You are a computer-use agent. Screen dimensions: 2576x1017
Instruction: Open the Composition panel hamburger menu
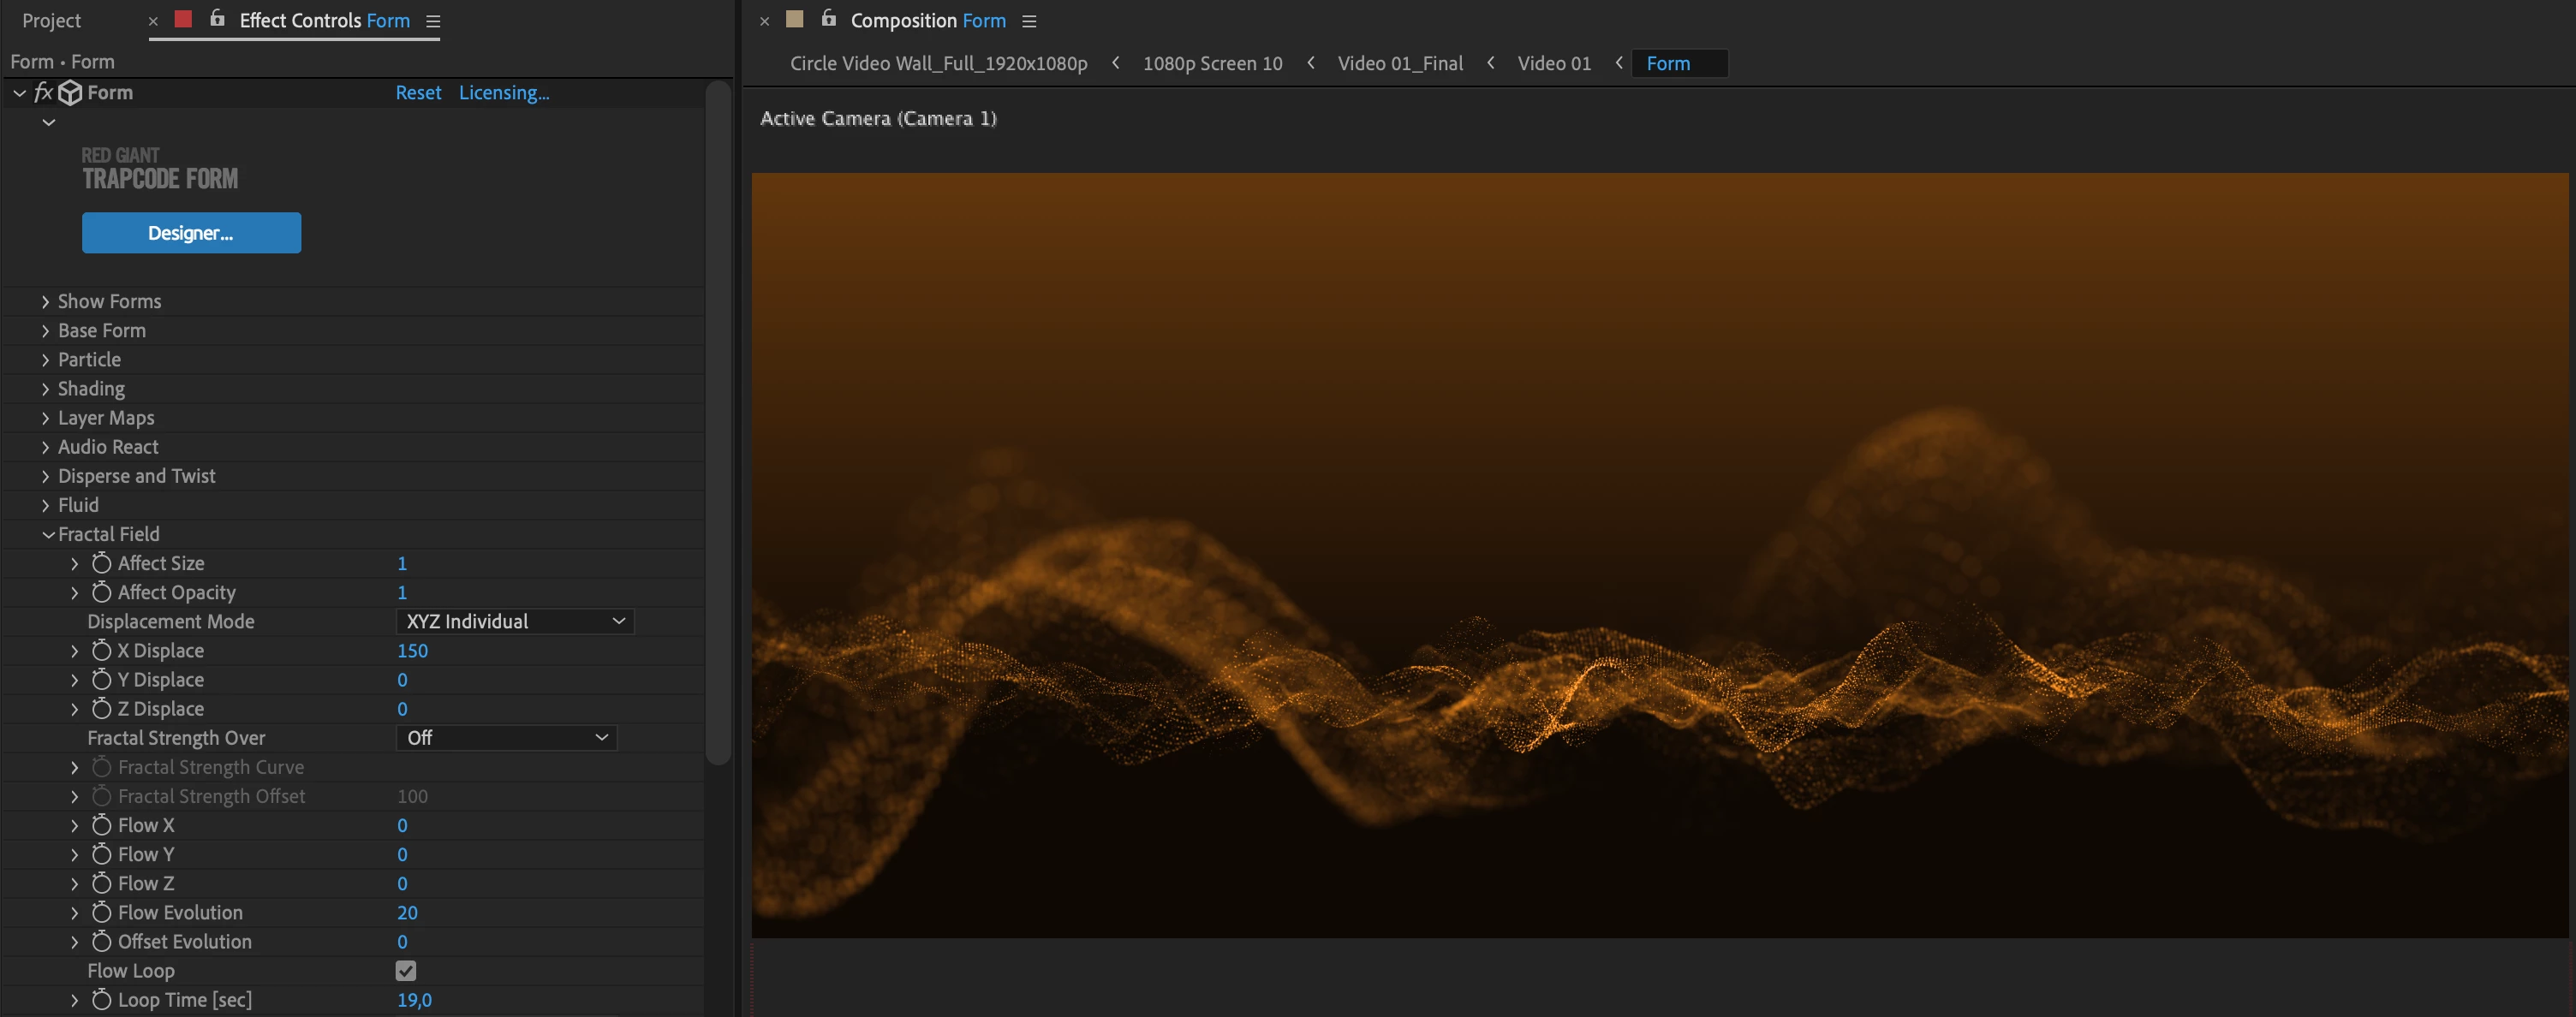coord(1029,21)
